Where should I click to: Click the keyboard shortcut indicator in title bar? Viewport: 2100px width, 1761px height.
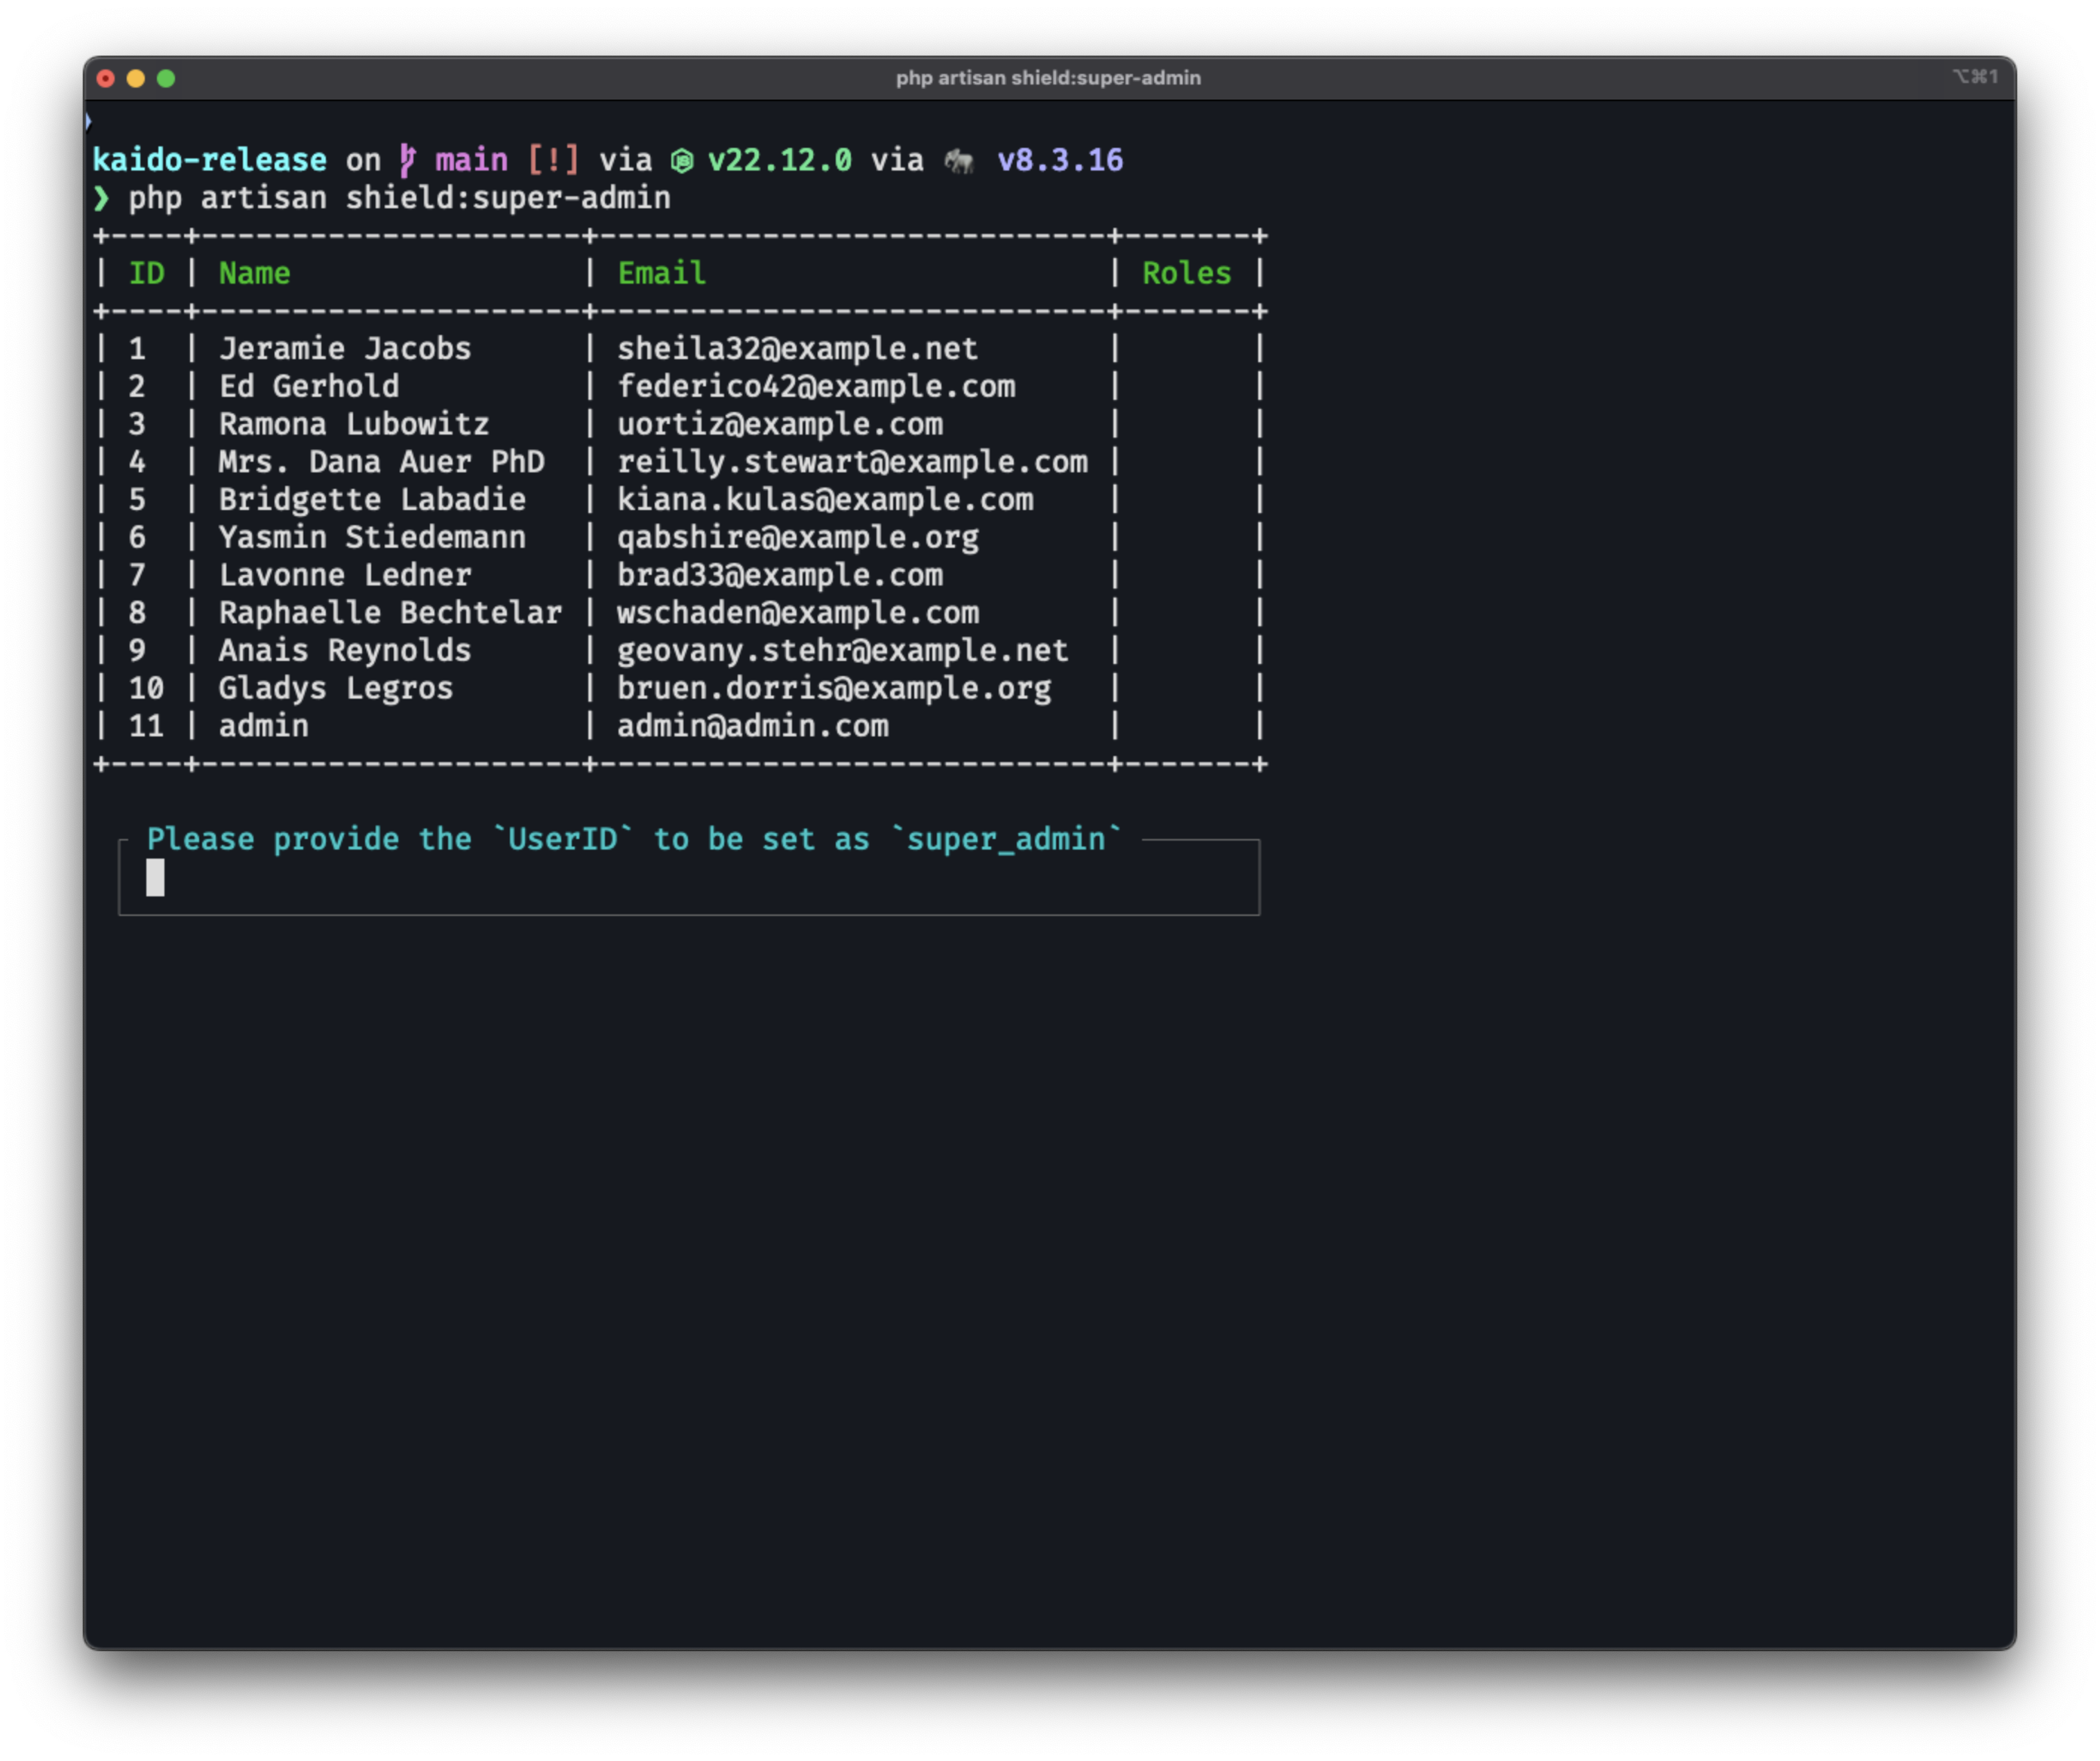1974,77
